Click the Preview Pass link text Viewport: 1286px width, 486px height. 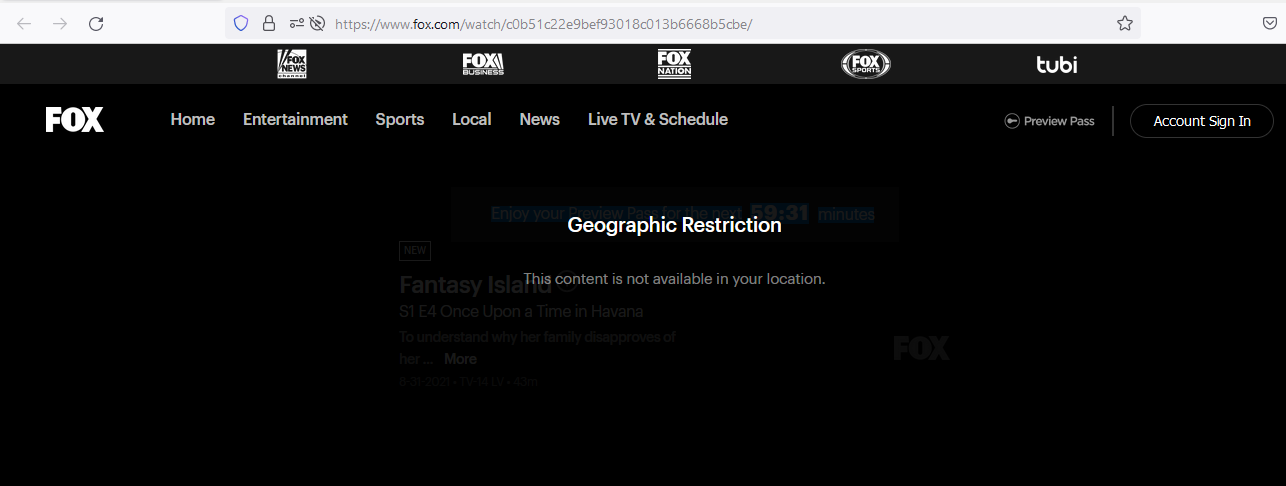(x=1059, y=121)
